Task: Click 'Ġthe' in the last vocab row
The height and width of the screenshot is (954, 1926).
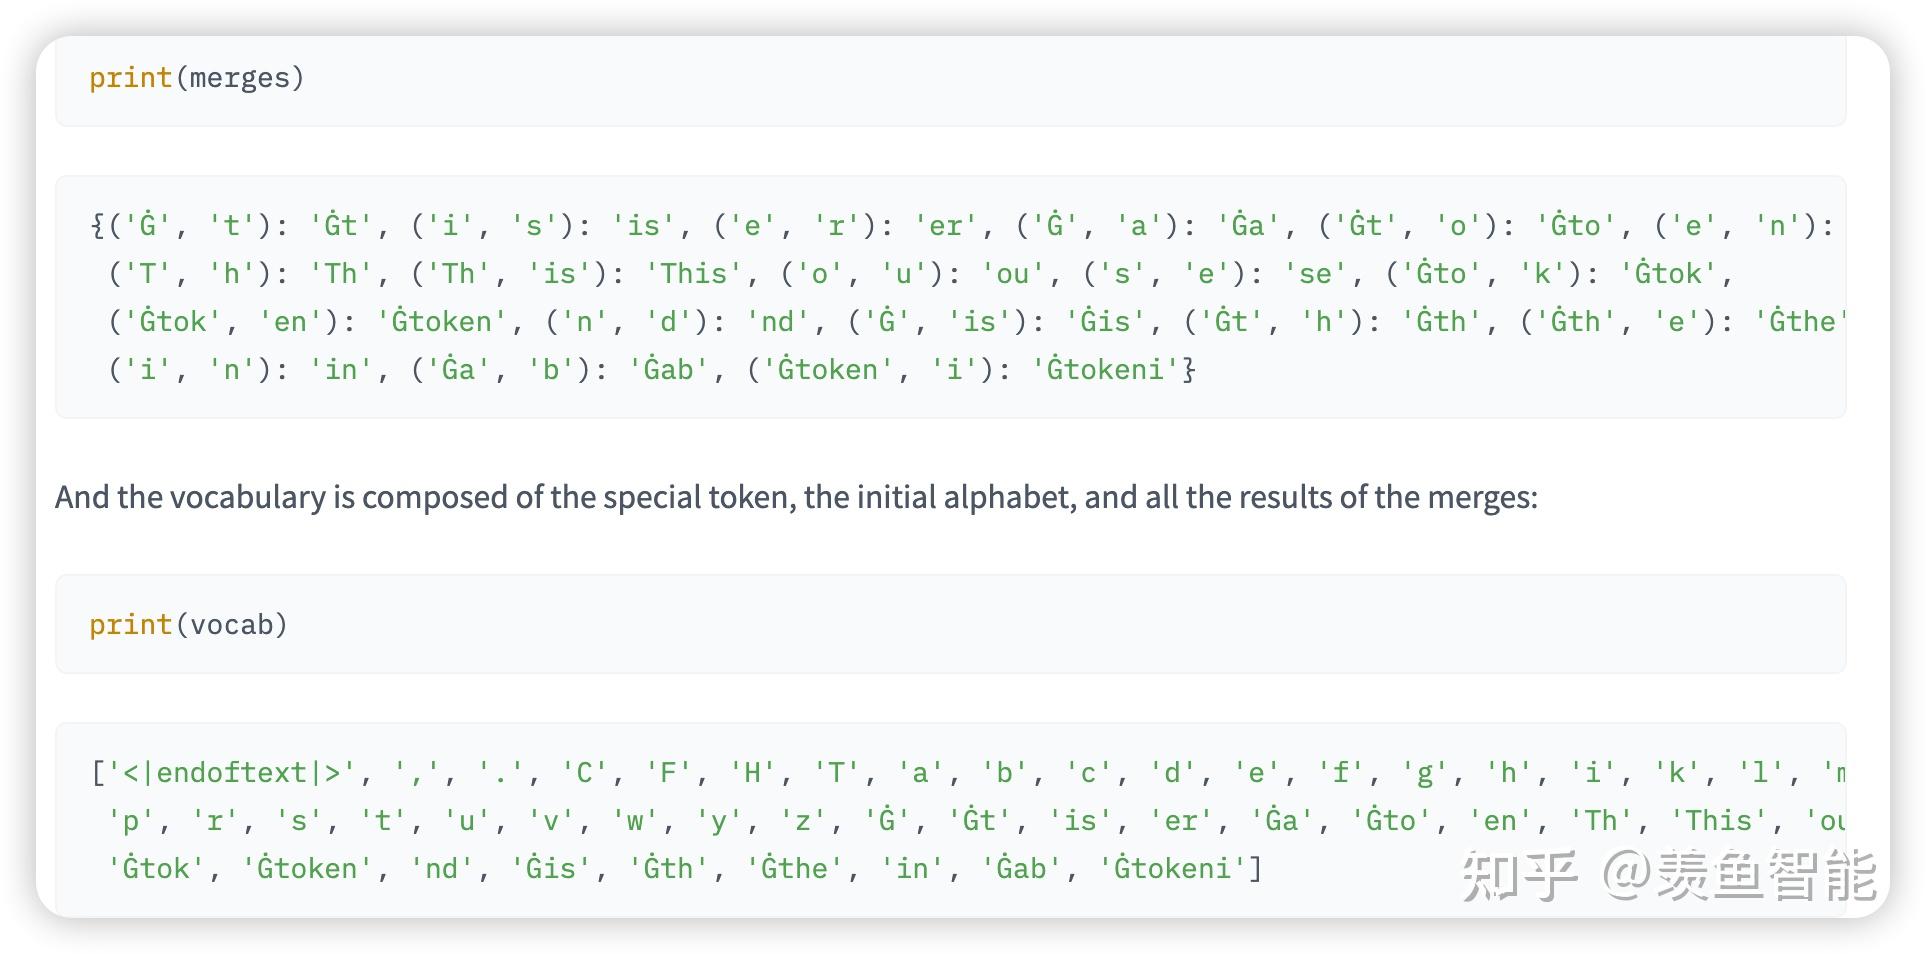Action: point(794,868)
